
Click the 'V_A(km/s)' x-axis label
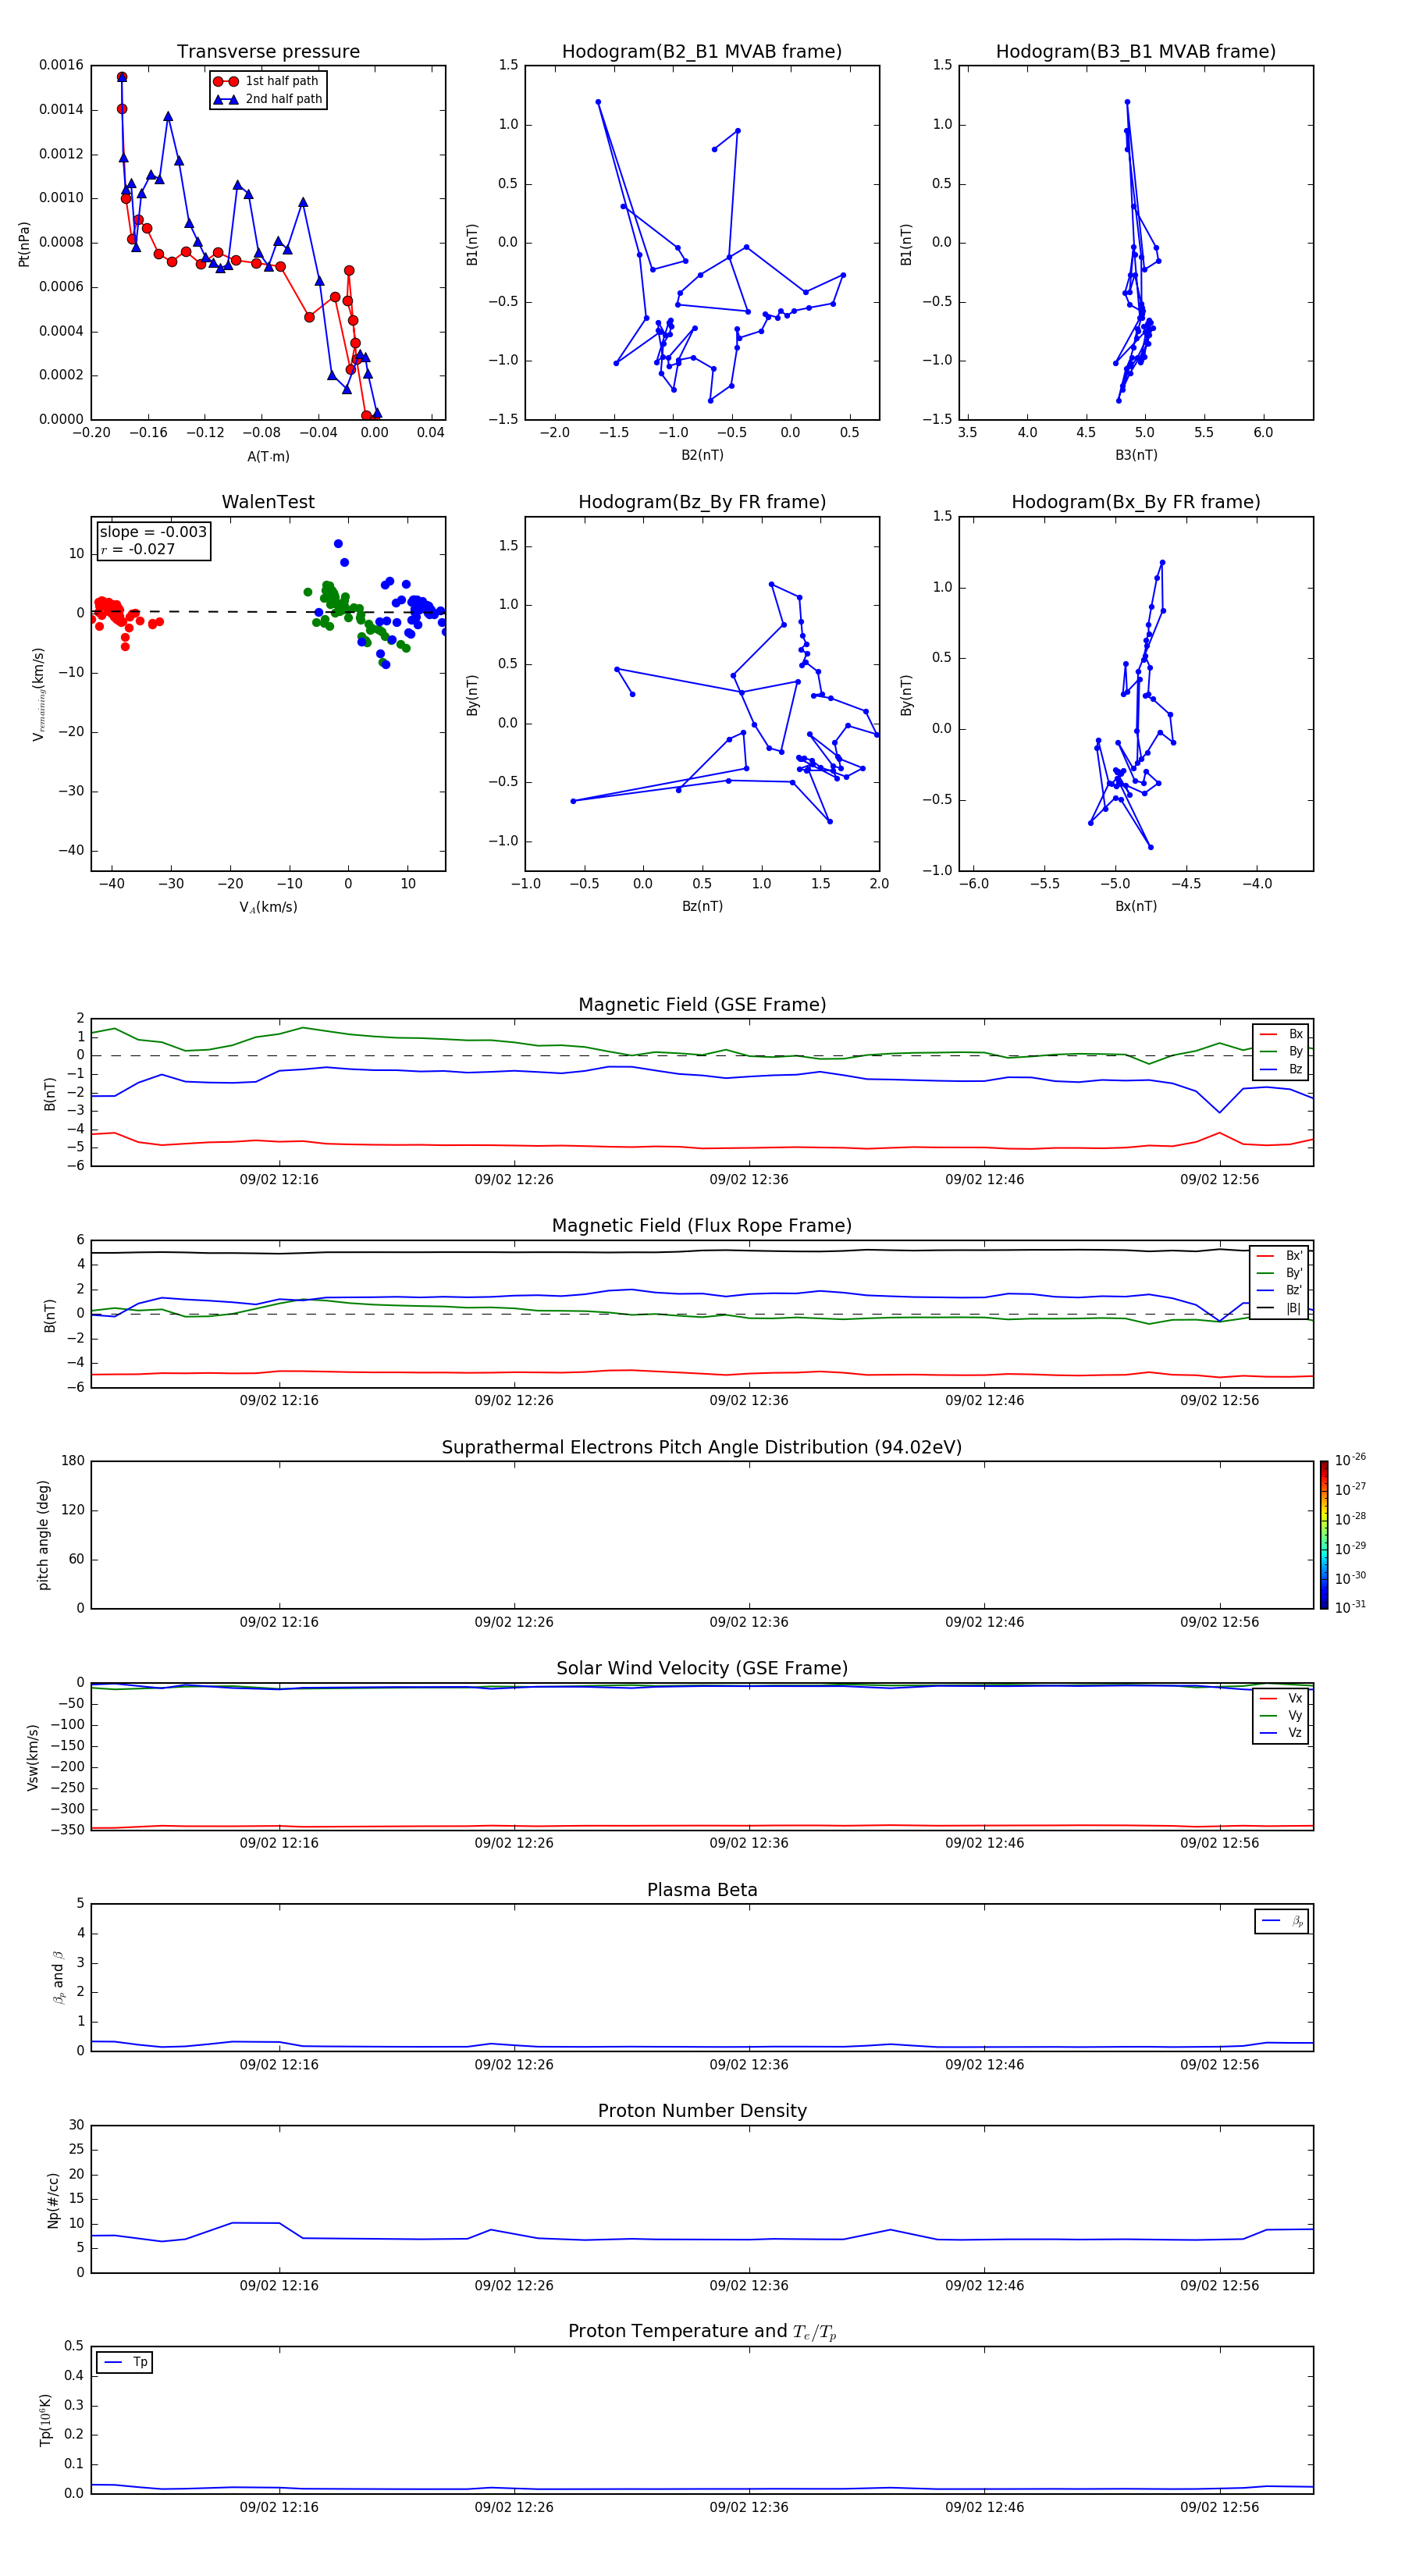coord(268,907)
